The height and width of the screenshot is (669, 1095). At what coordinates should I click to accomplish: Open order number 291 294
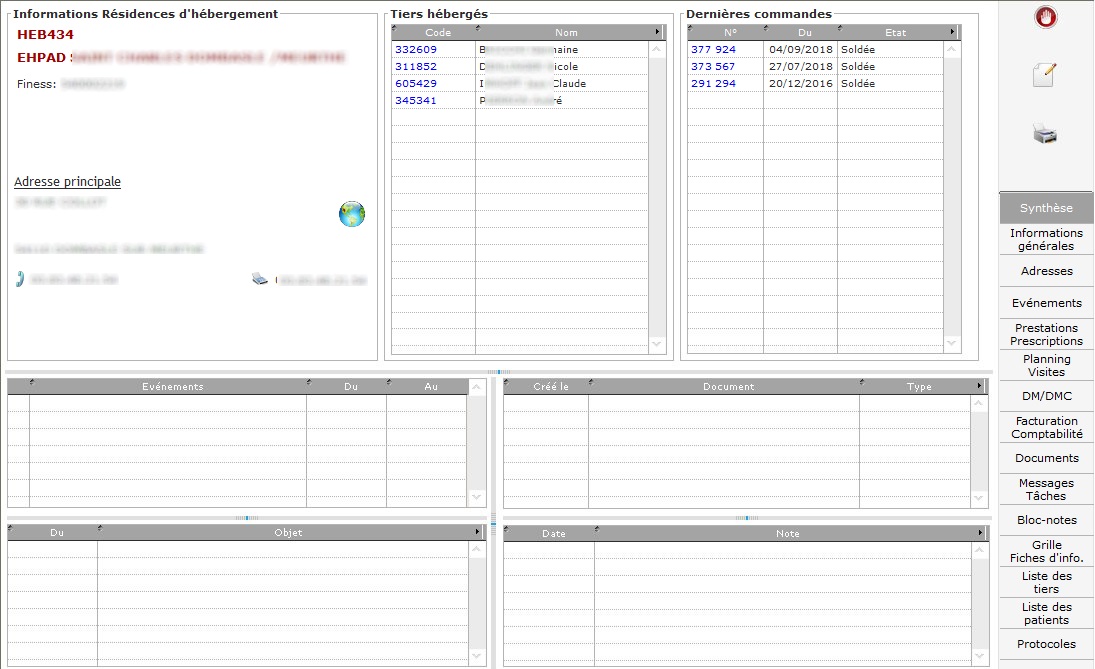coord(713,83)
